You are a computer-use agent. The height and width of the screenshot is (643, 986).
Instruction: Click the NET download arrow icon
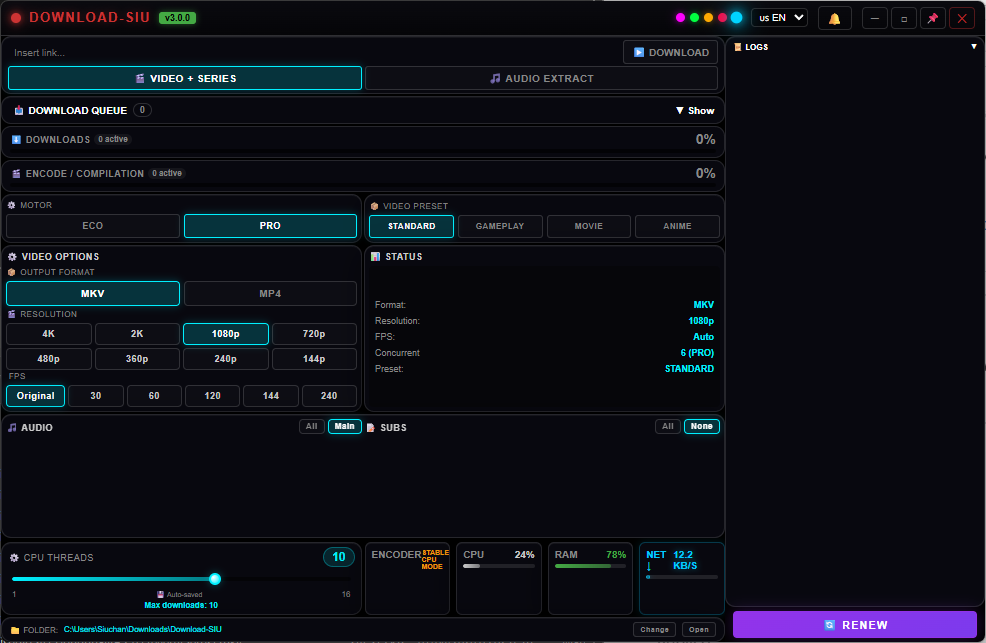pos(649,566)
